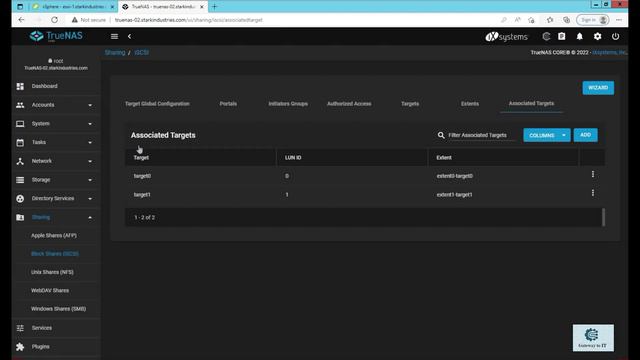Click the WIZARD button

tap(598, 88)
